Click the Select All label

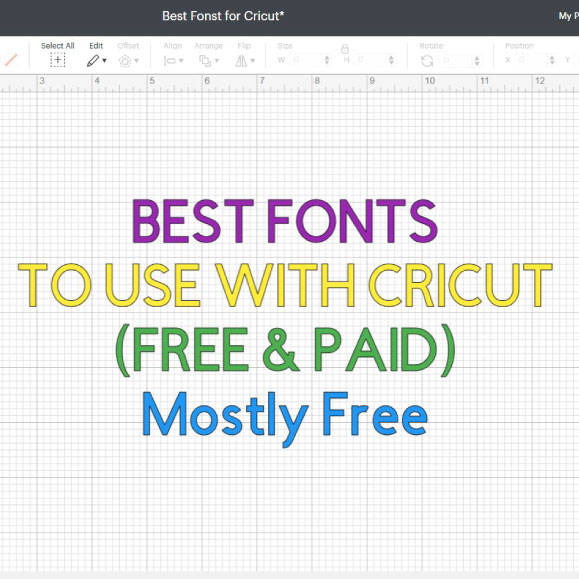58,46
